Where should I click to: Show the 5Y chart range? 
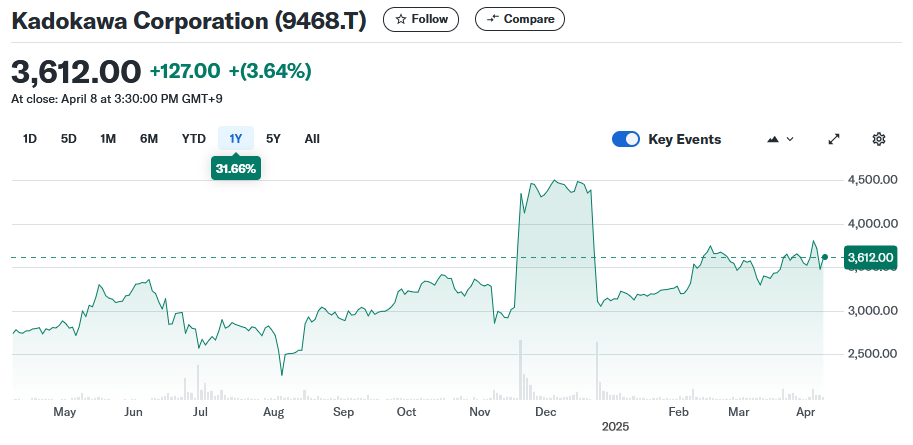click(273, 139)
